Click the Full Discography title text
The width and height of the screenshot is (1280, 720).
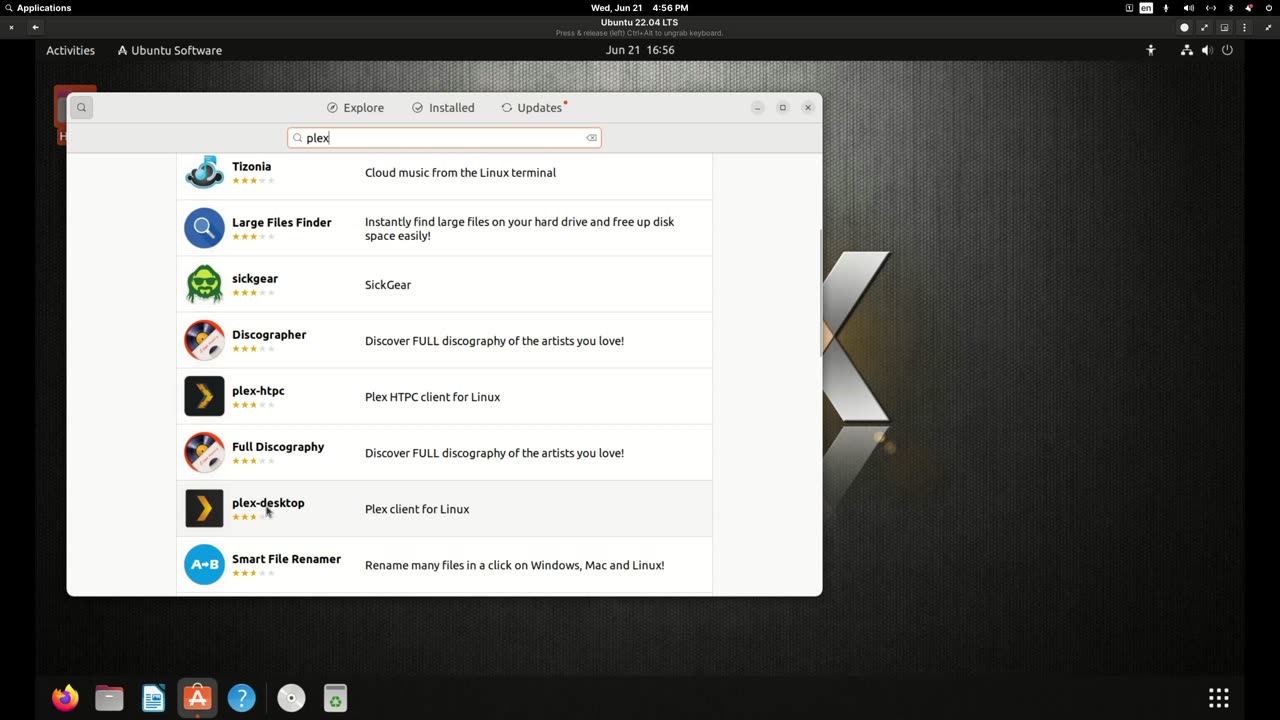coord(278,447)
